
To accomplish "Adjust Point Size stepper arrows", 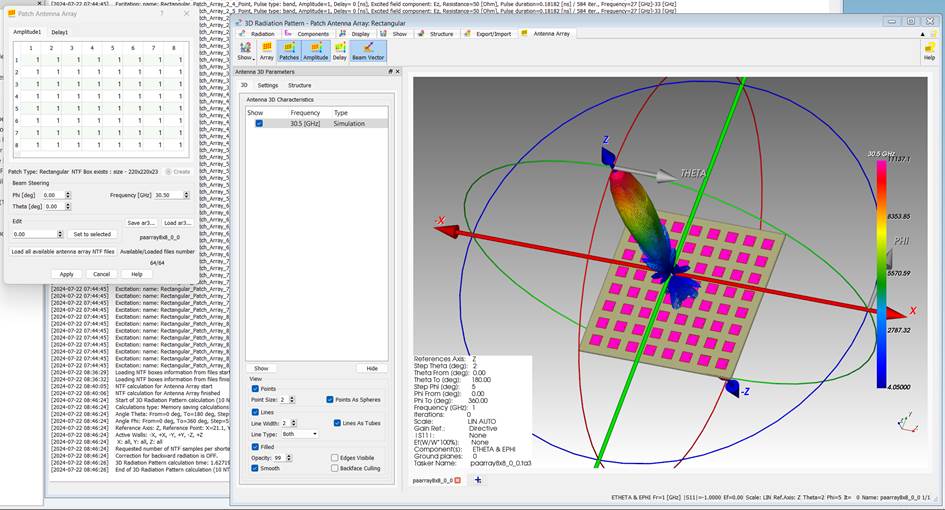I will tap(292, 400).
